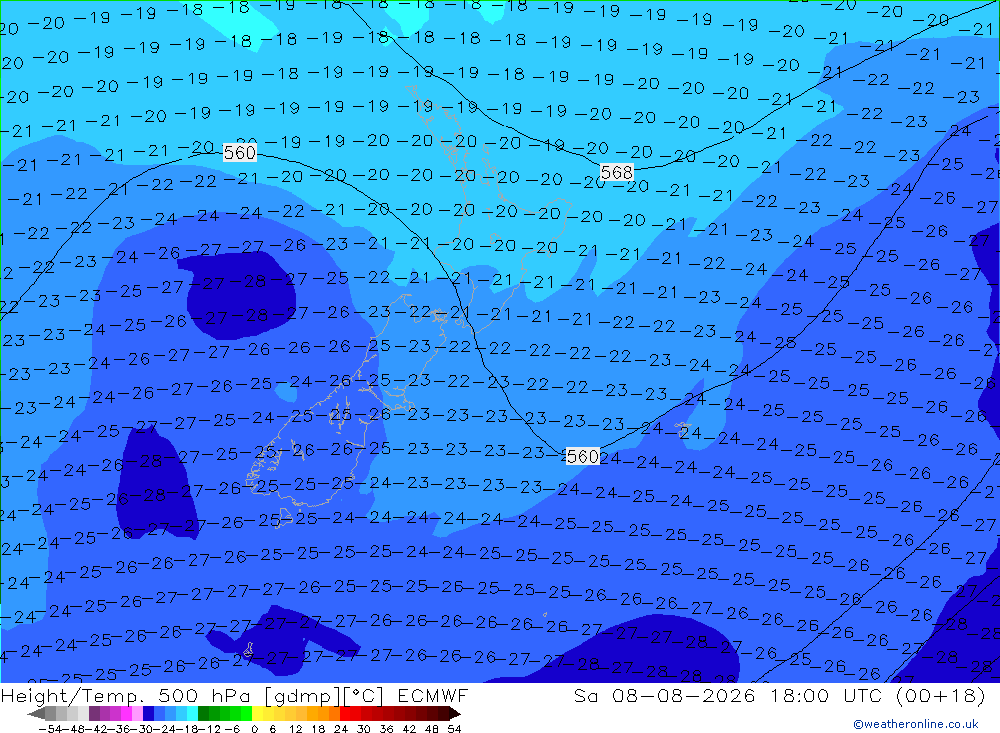Click the date 08-08-2026 in the caption
The height and width of the screenshot is (733, 1000).
coord(684,695)
